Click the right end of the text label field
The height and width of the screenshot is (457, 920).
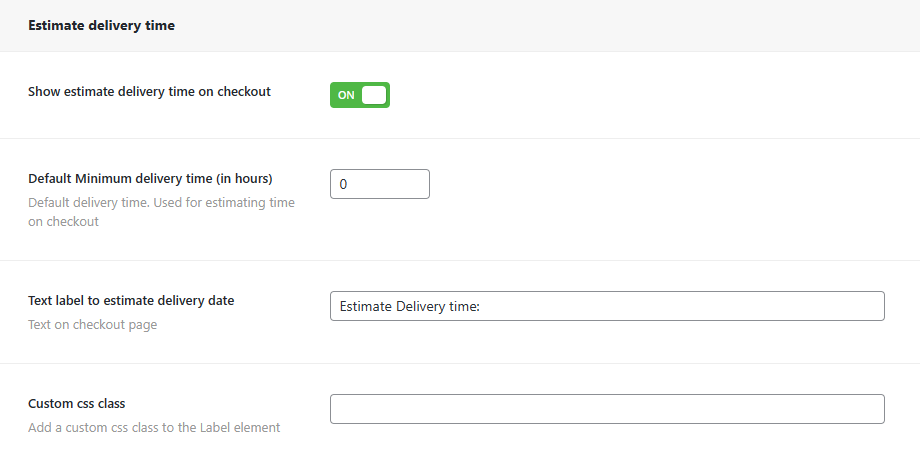click(870, 306)
